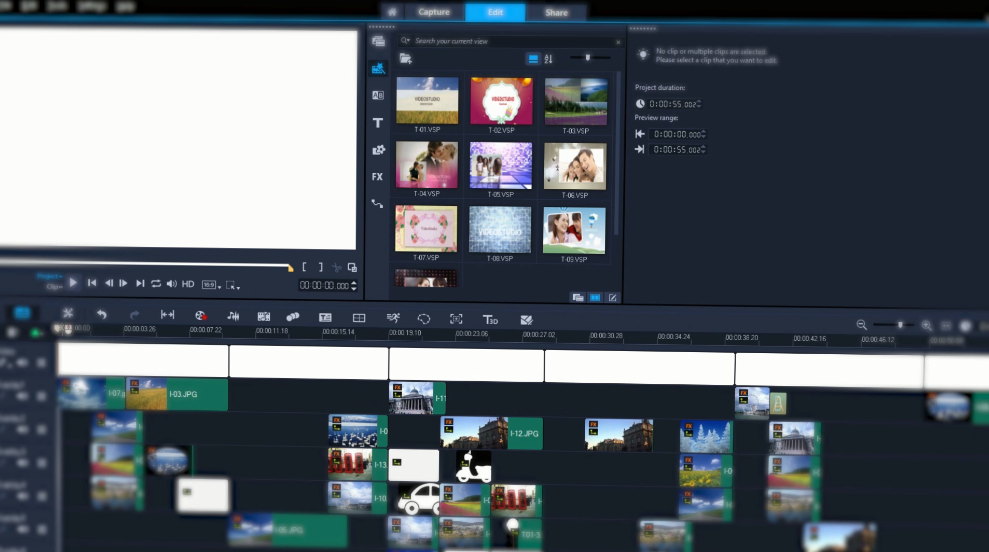Viewport: 989px width, 552px height.
Task: Open the 3D Title editor icon
Action: 490,319
